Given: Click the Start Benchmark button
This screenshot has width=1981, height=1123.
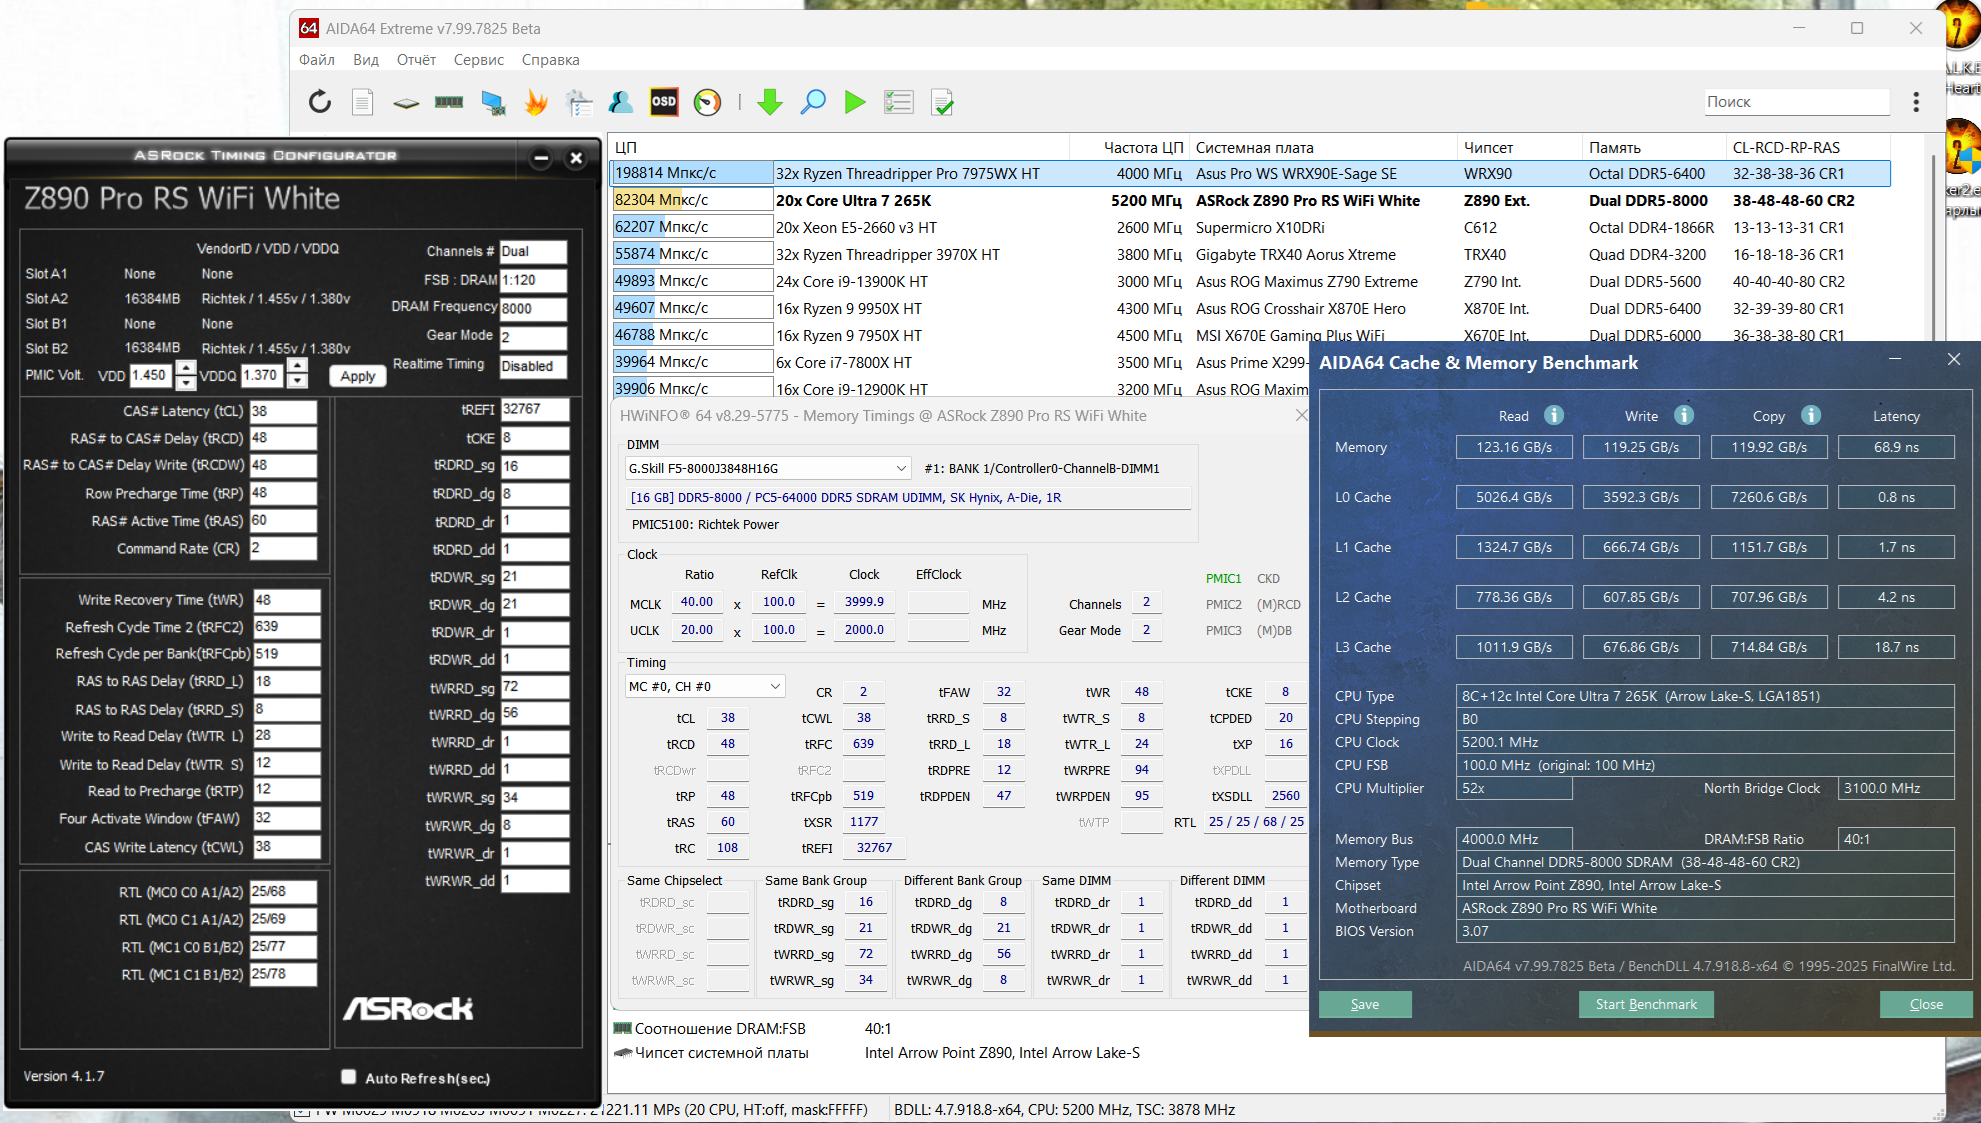Looking at the screenshot, I should coord(1646,1004).
